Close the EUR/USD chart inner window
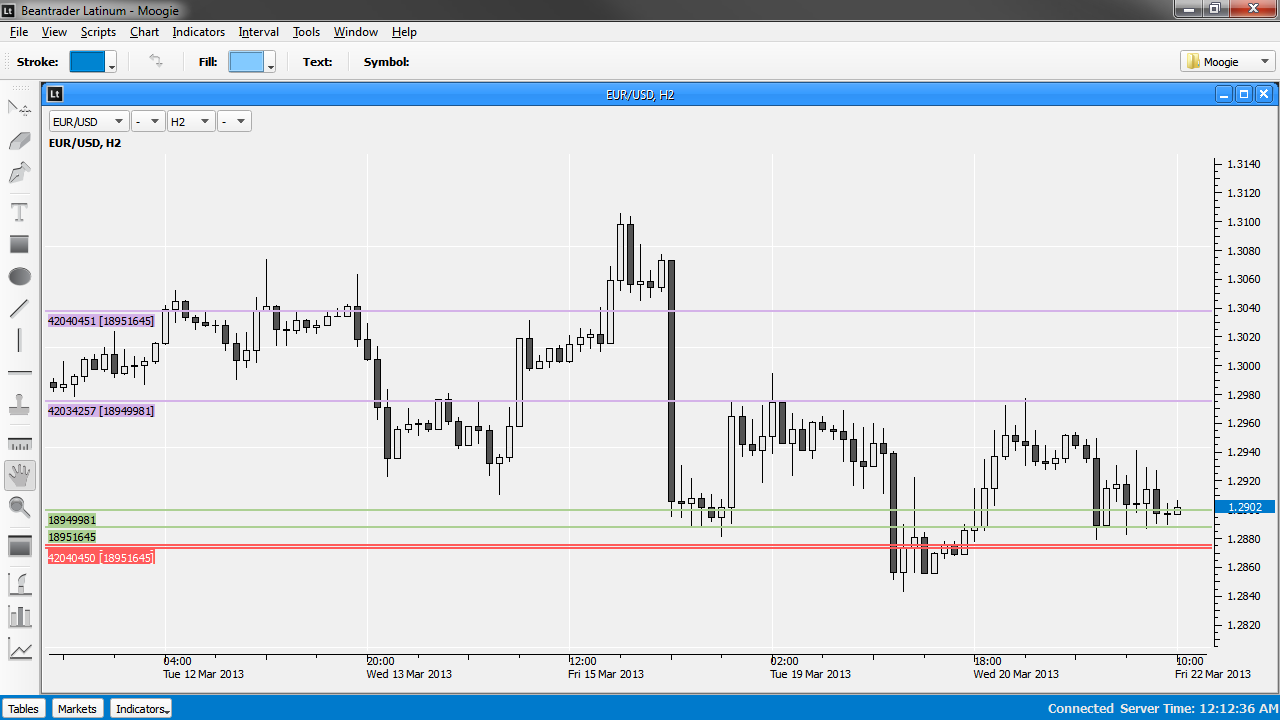Viewport: 1280px width, 720px height. point(1264,94)
